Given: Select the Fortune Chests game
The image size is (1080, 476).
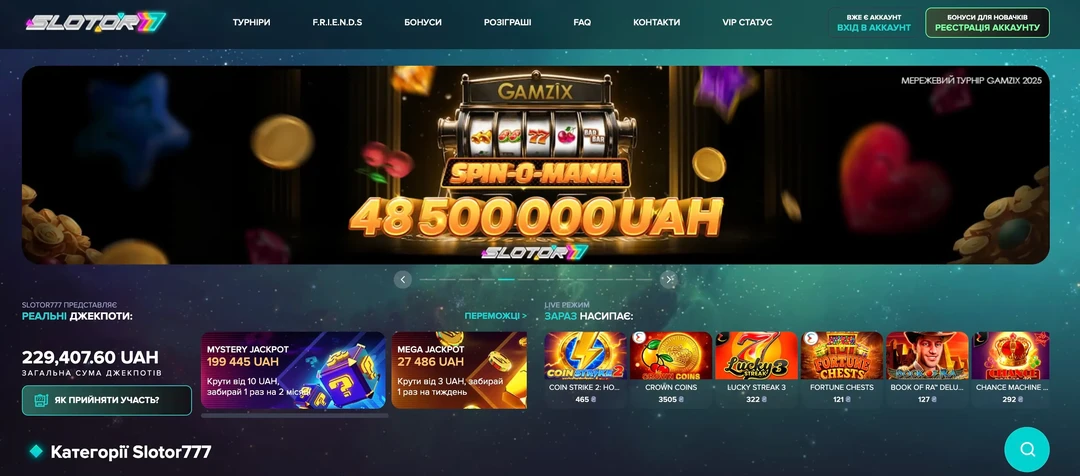Looking at the screenshot, I should [842, 355].
